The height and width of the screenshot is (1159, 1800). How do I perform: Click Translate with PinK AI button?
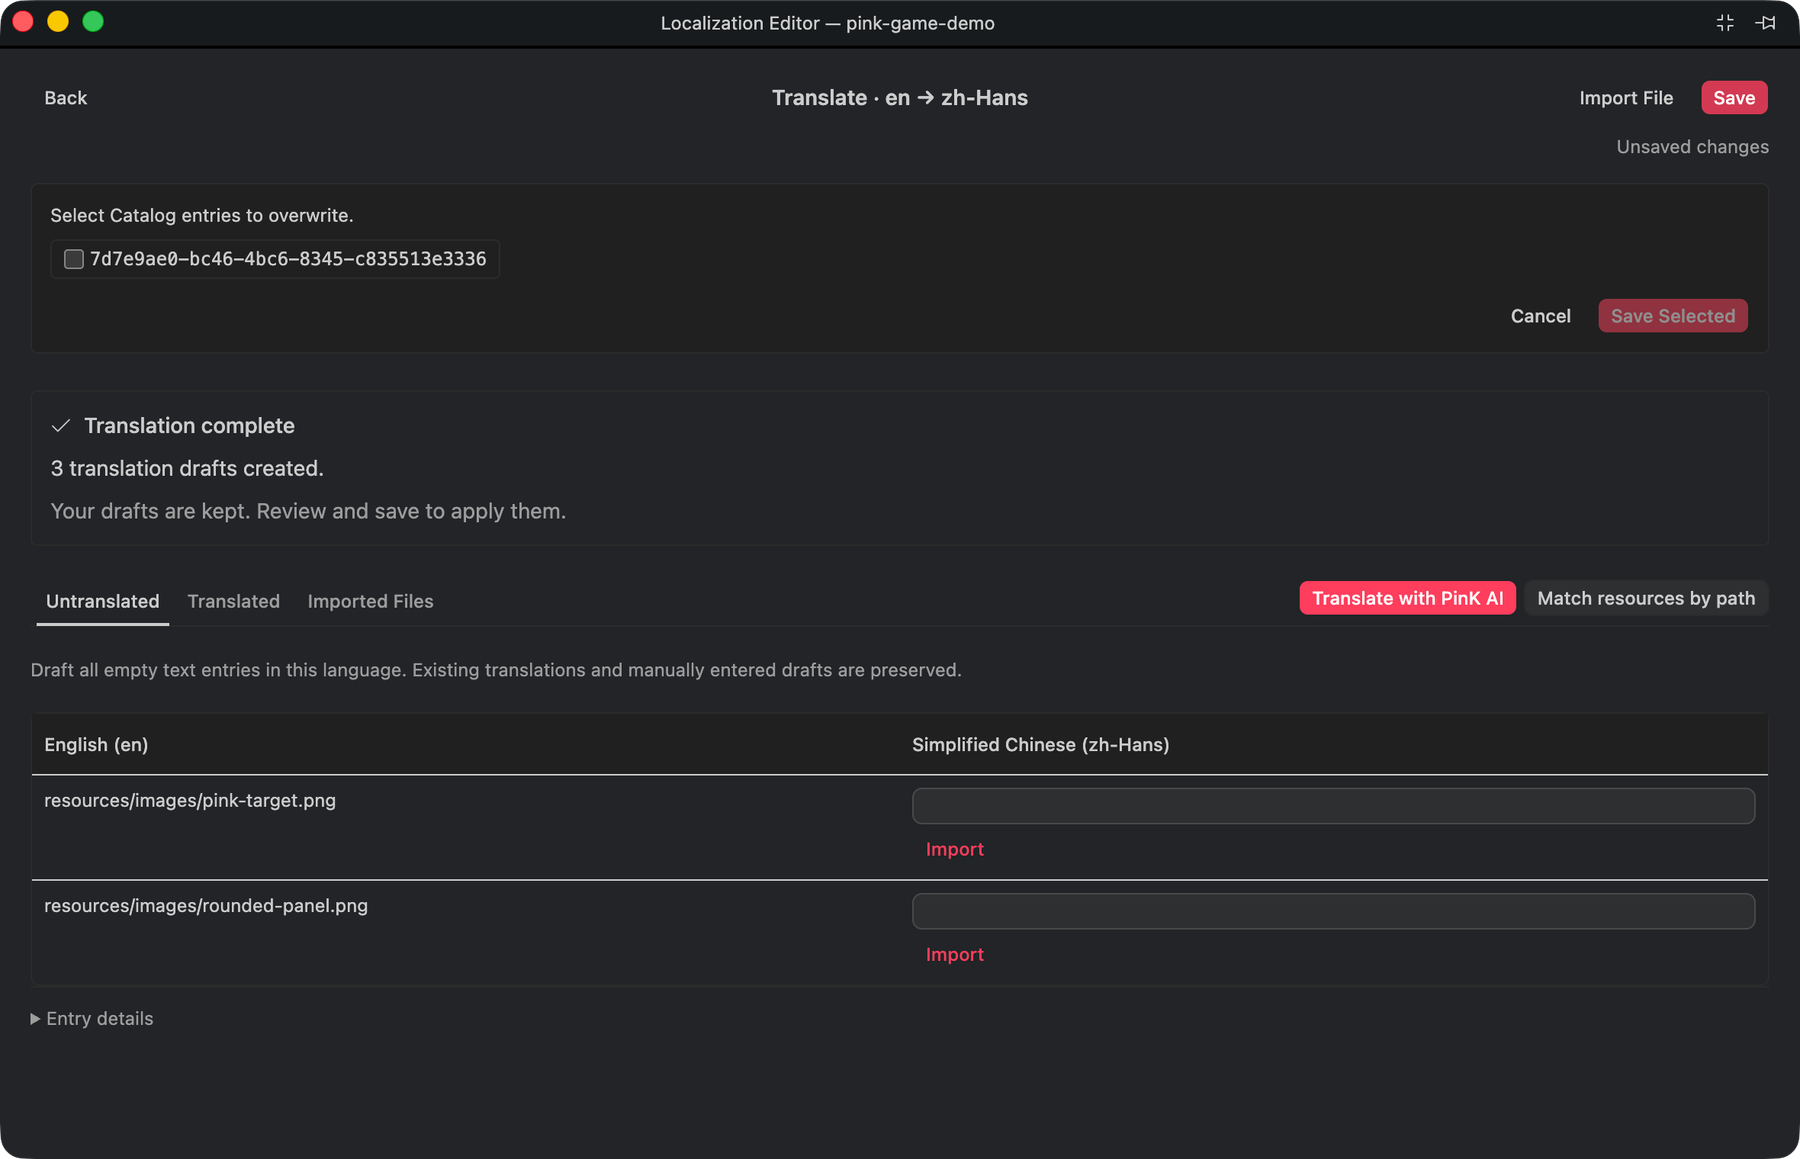[1407, 598]
